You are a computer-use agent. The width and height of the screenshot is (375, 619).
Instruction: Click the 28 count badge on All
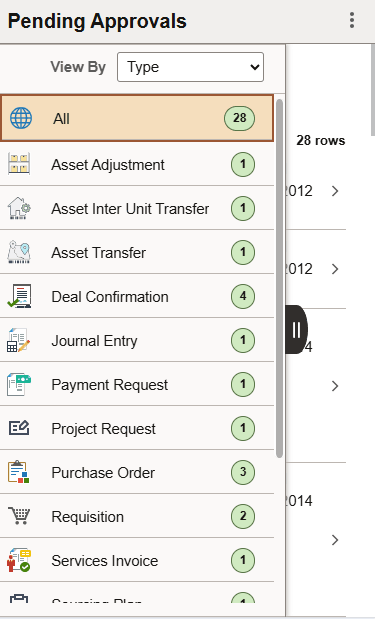240,118
